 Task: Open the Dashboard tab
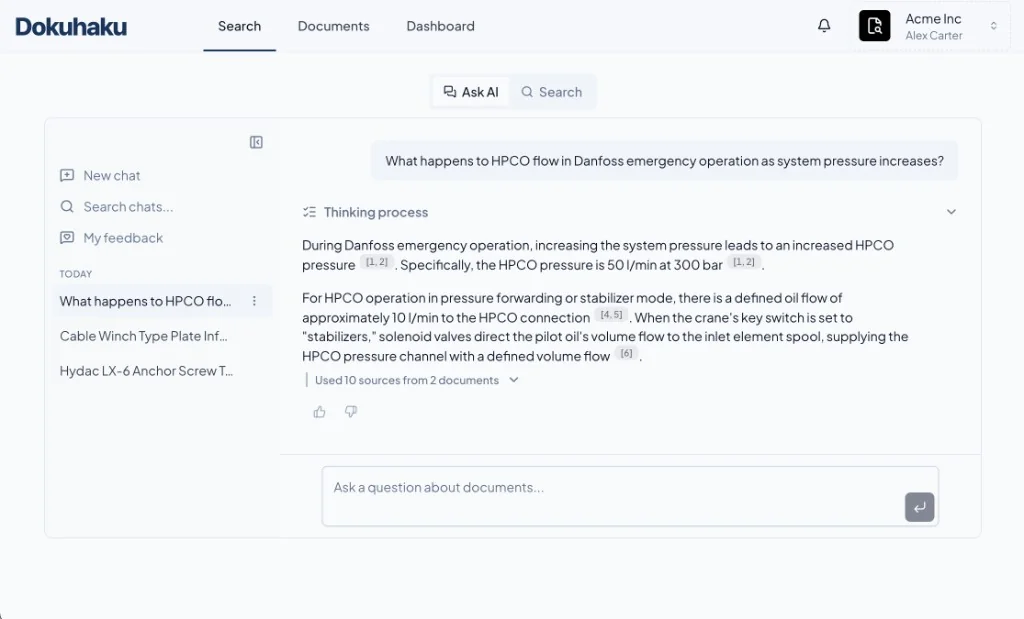[440, 26]
